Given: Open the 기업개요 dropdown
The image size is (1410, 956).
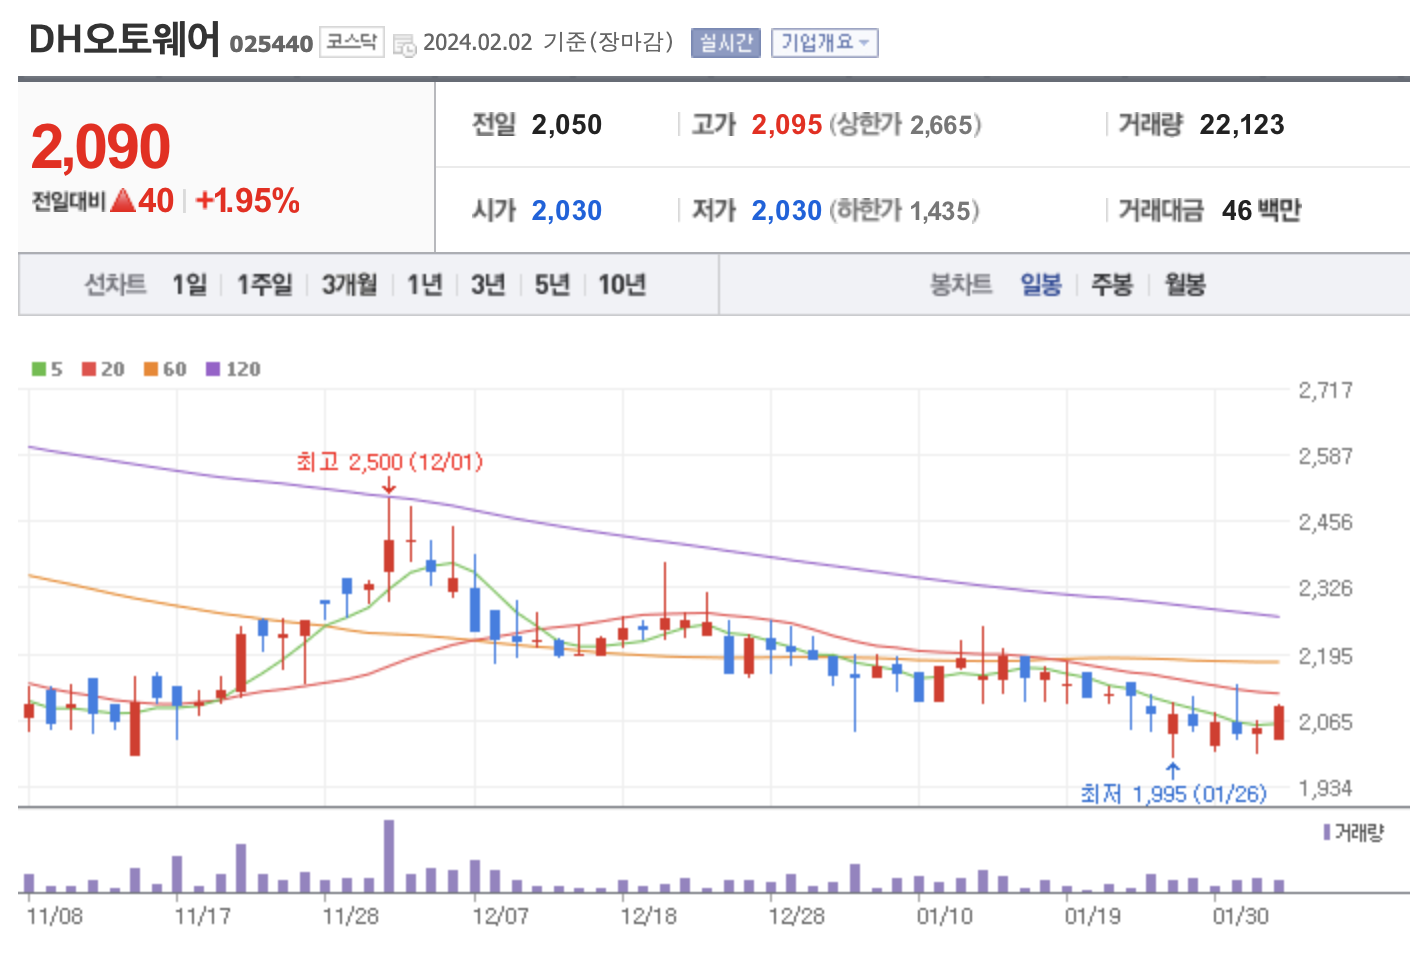Looking at the screenshot, I should [825, 43].
